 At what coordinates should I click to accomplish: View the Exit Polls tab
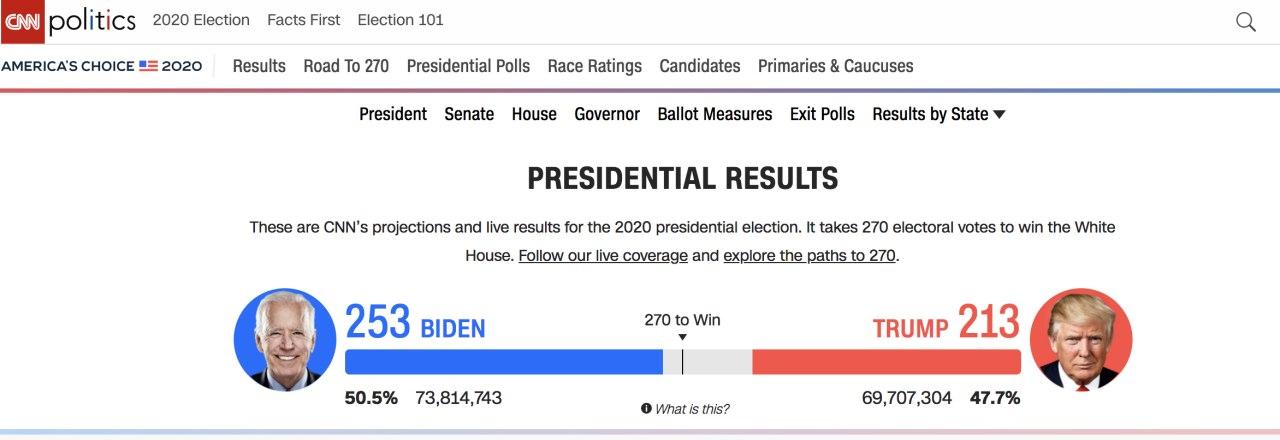tap(822, 114)
